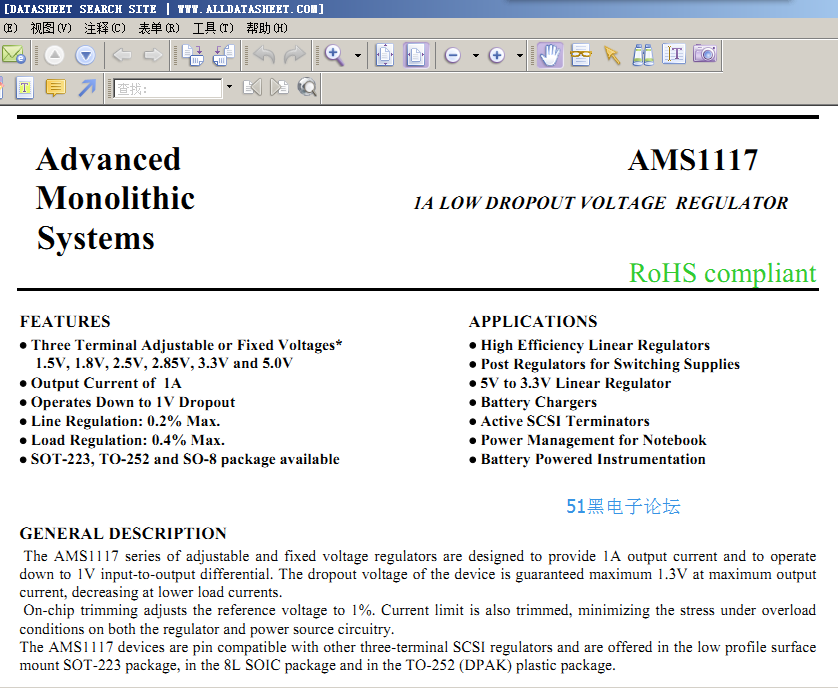Open the 帮助(H) menu

pos(267,28)
